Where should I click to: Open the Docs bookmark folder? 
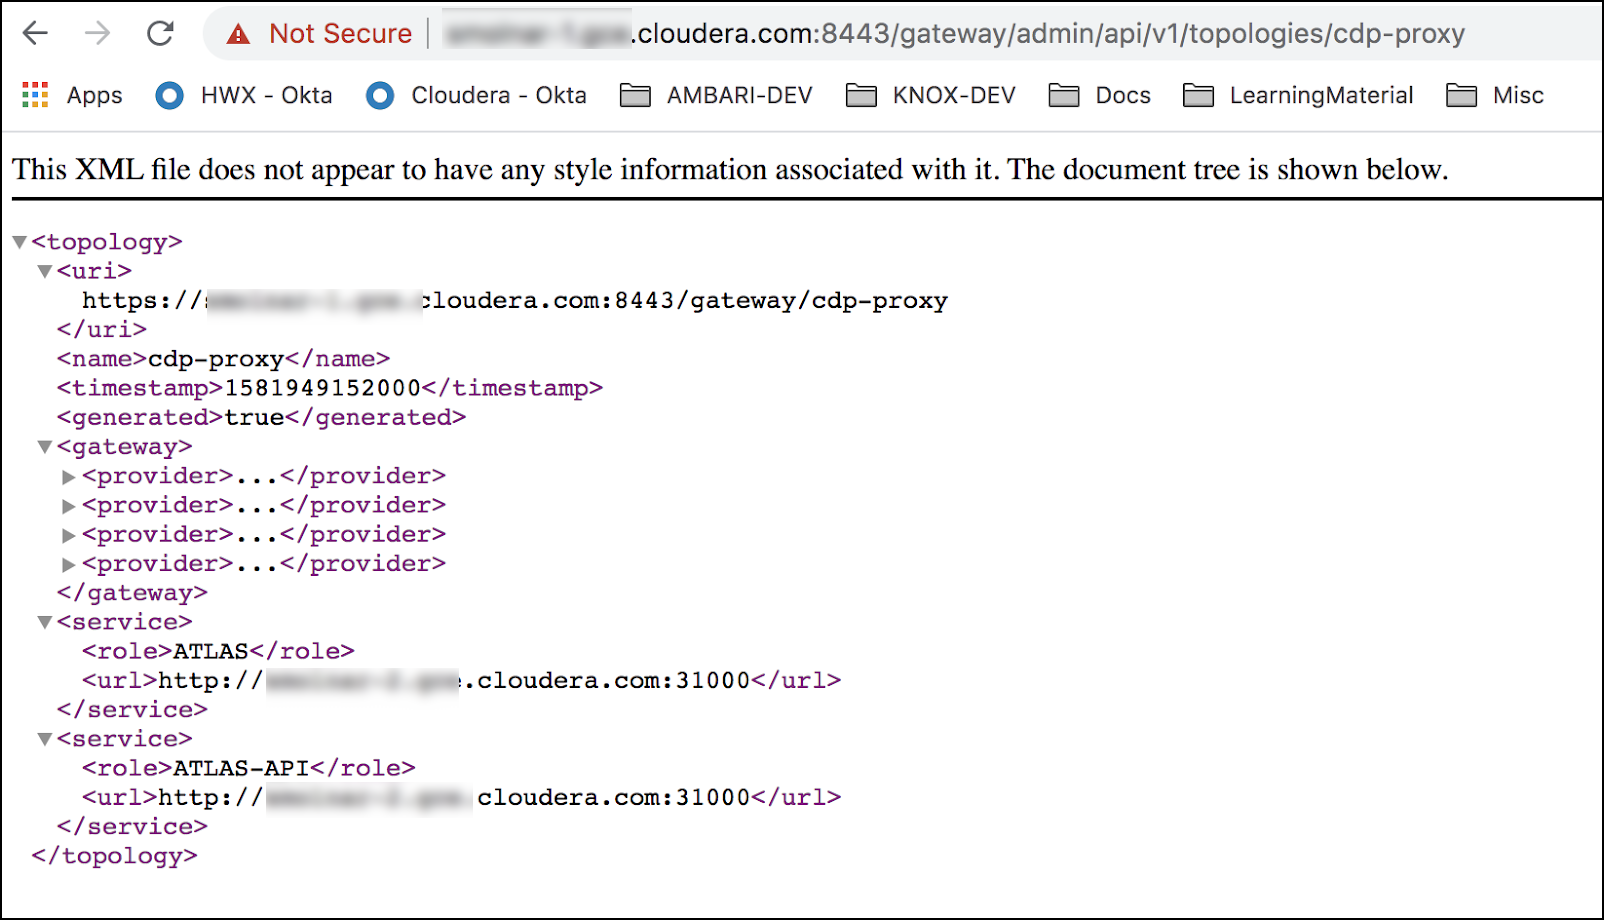pos(1100,95)
